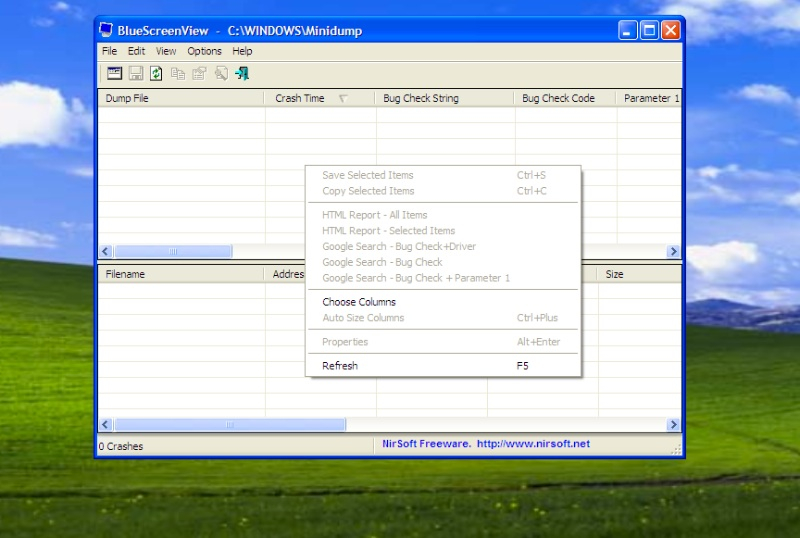Click the Find toolbar icon
Image resolution: width=800 pixels, height=538 pixels.
coord(220,73)
